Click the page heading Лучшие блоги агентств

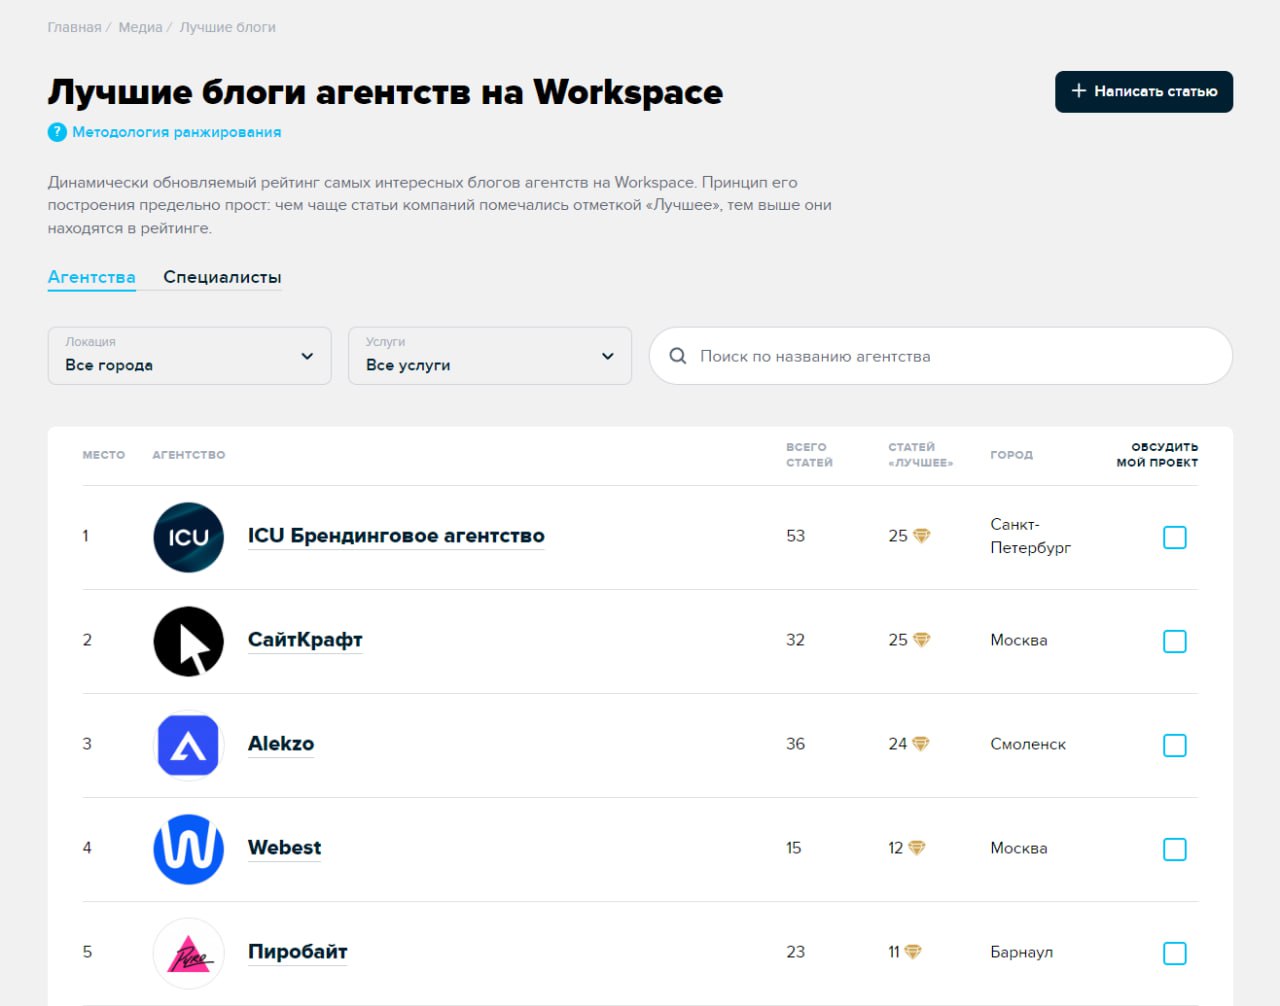click(x=385, y=92)
